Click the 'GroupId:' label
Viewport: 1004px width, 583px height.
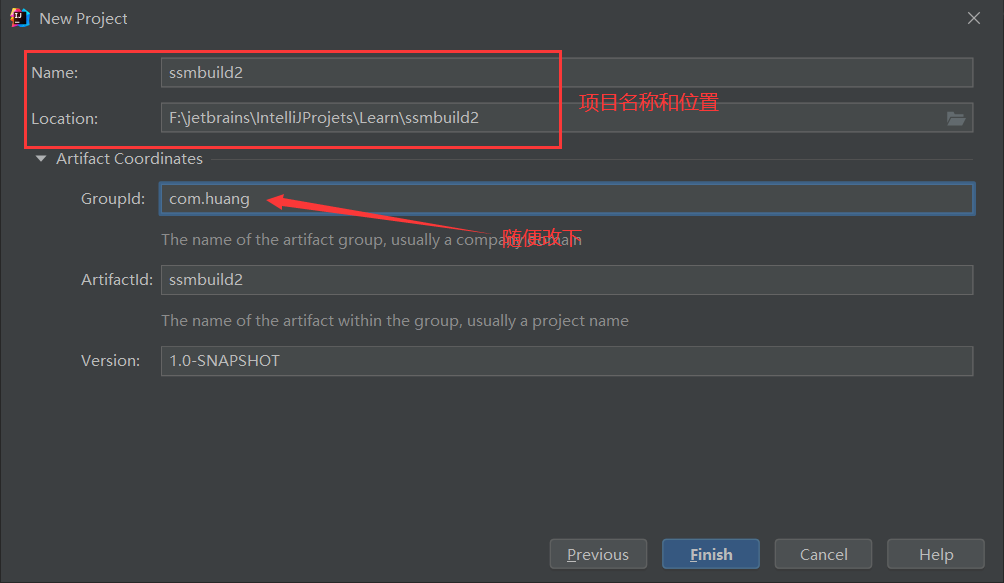pyautogui.click(x=113, y=199)
